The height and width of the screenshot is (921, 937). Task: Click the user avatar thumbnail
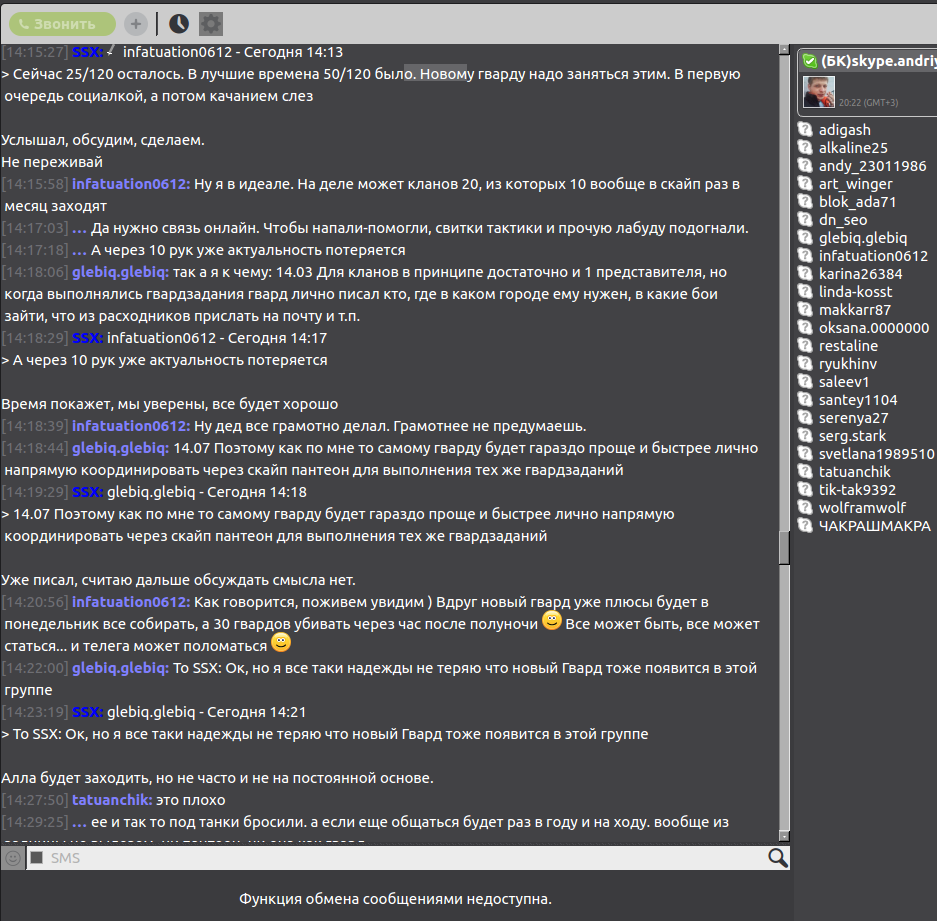pos(819,91)
